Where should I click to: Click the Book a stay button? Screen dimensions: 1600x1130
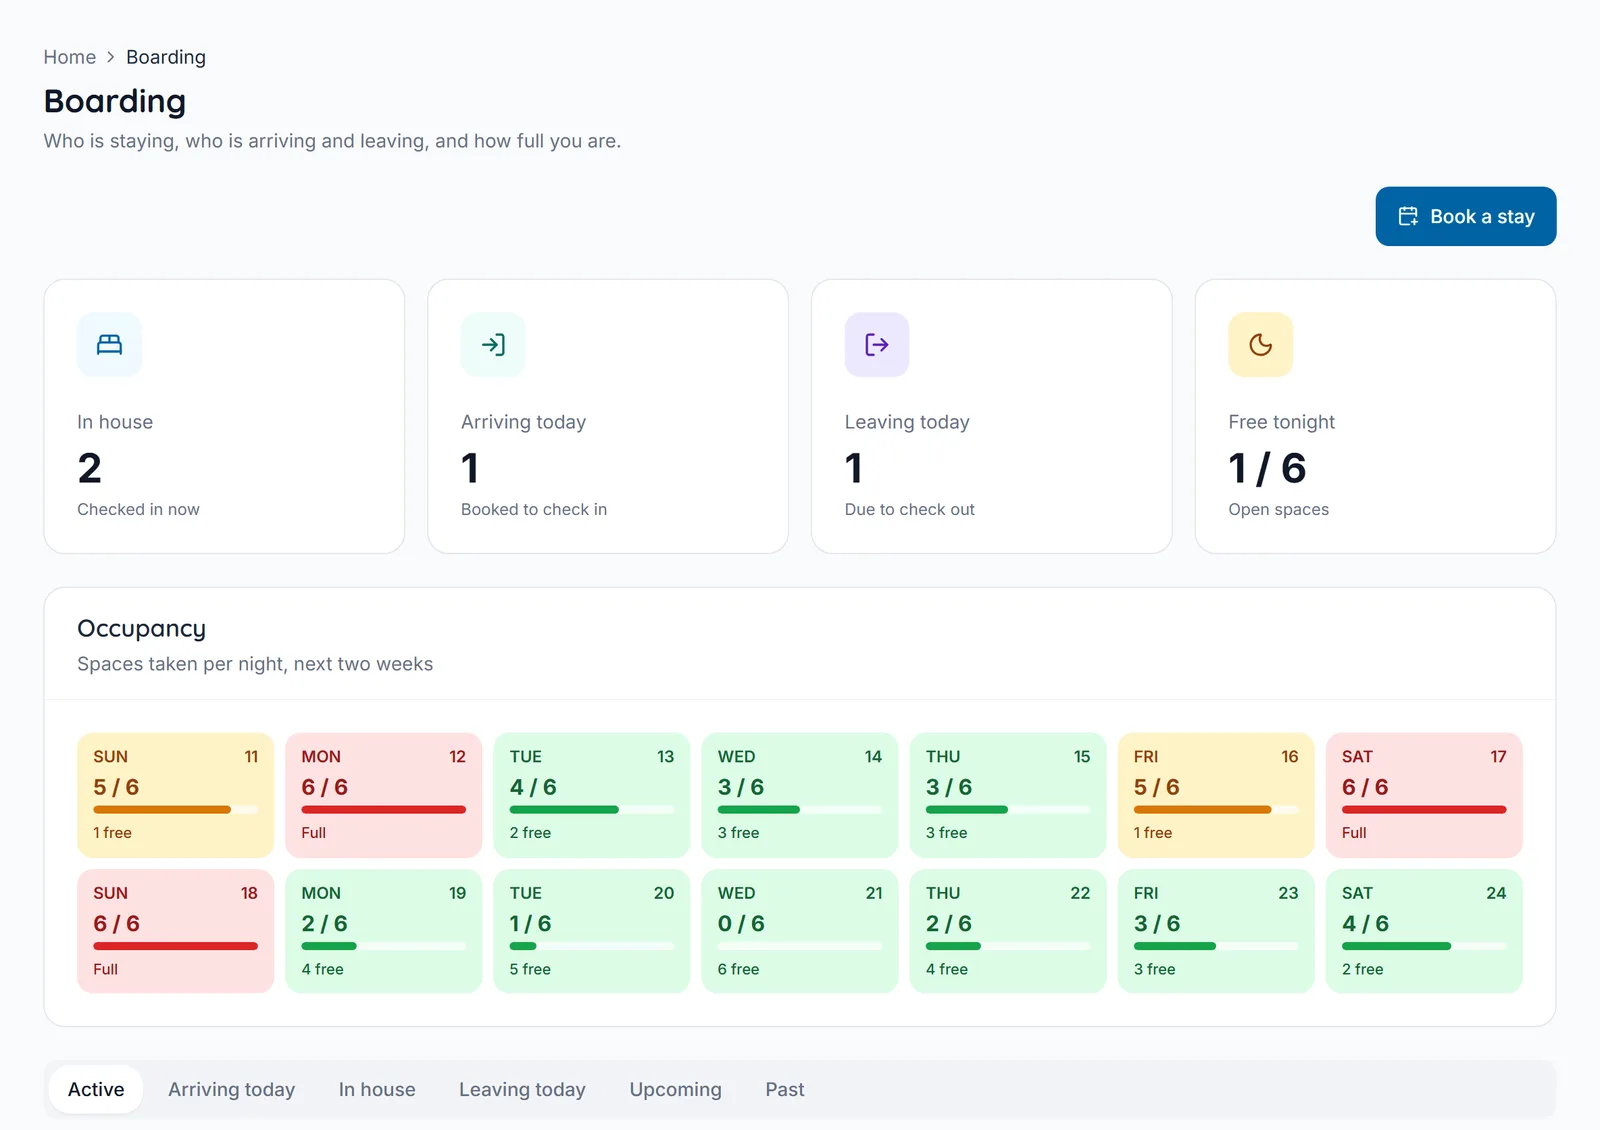[1466, 216]
